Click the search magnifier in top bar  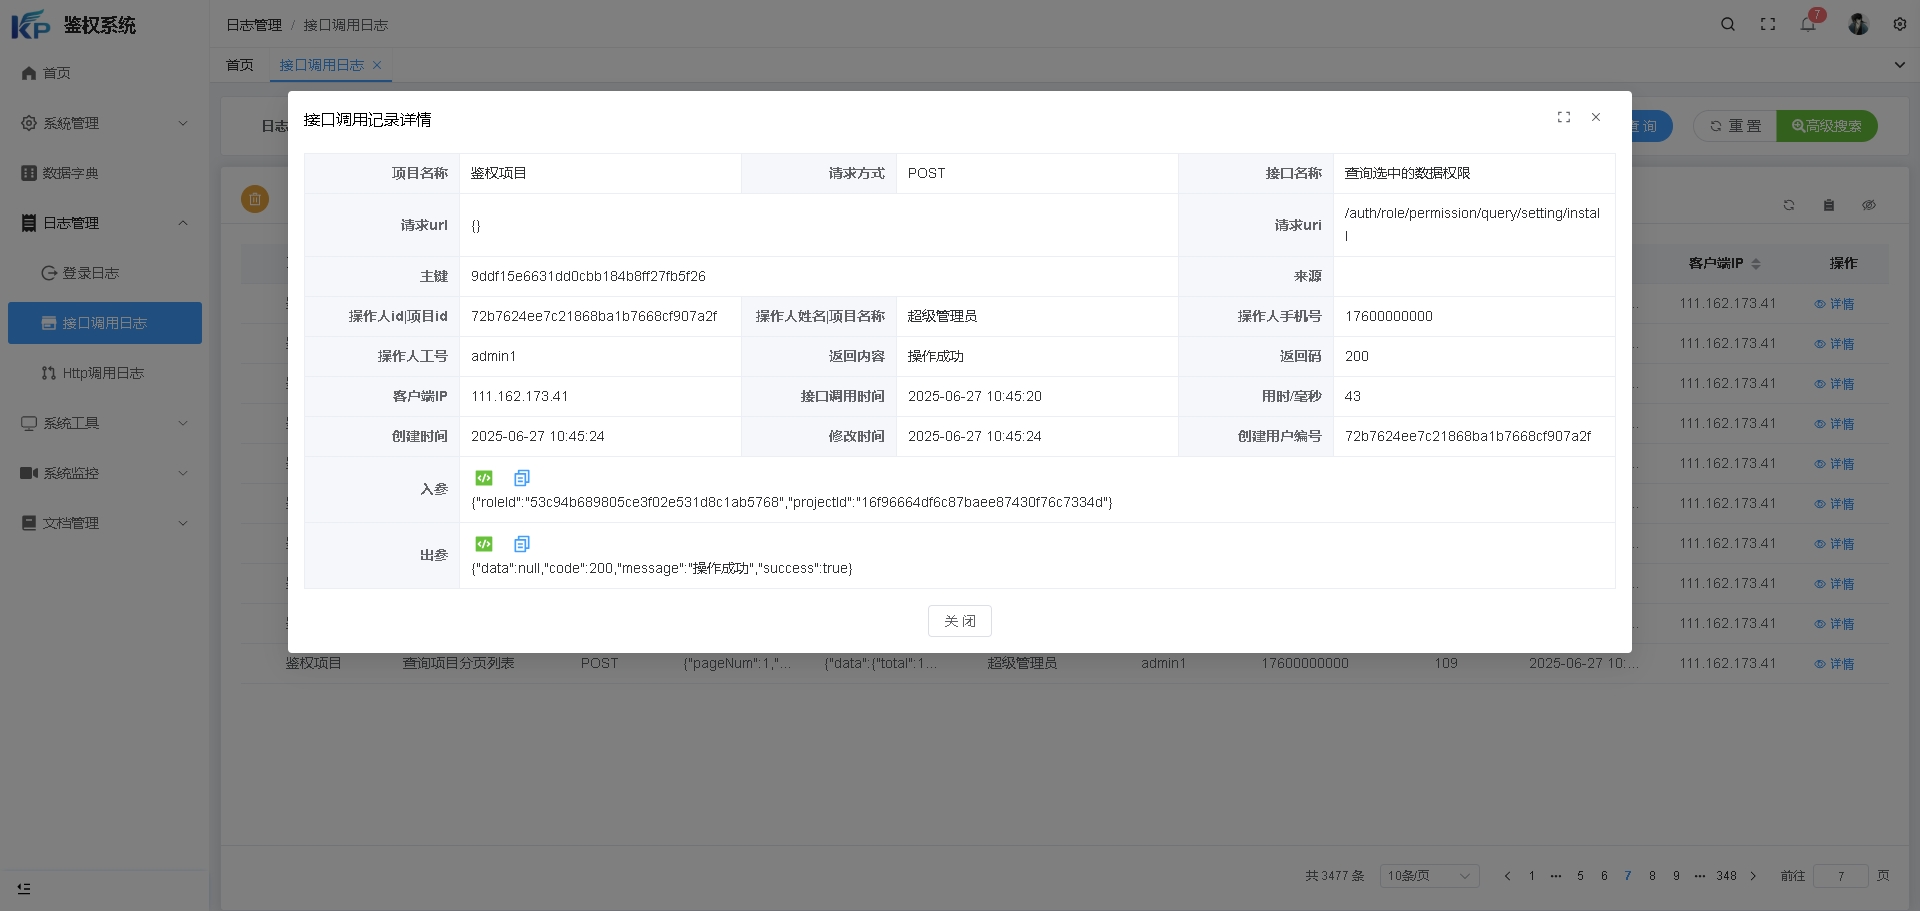[1728, 24]
